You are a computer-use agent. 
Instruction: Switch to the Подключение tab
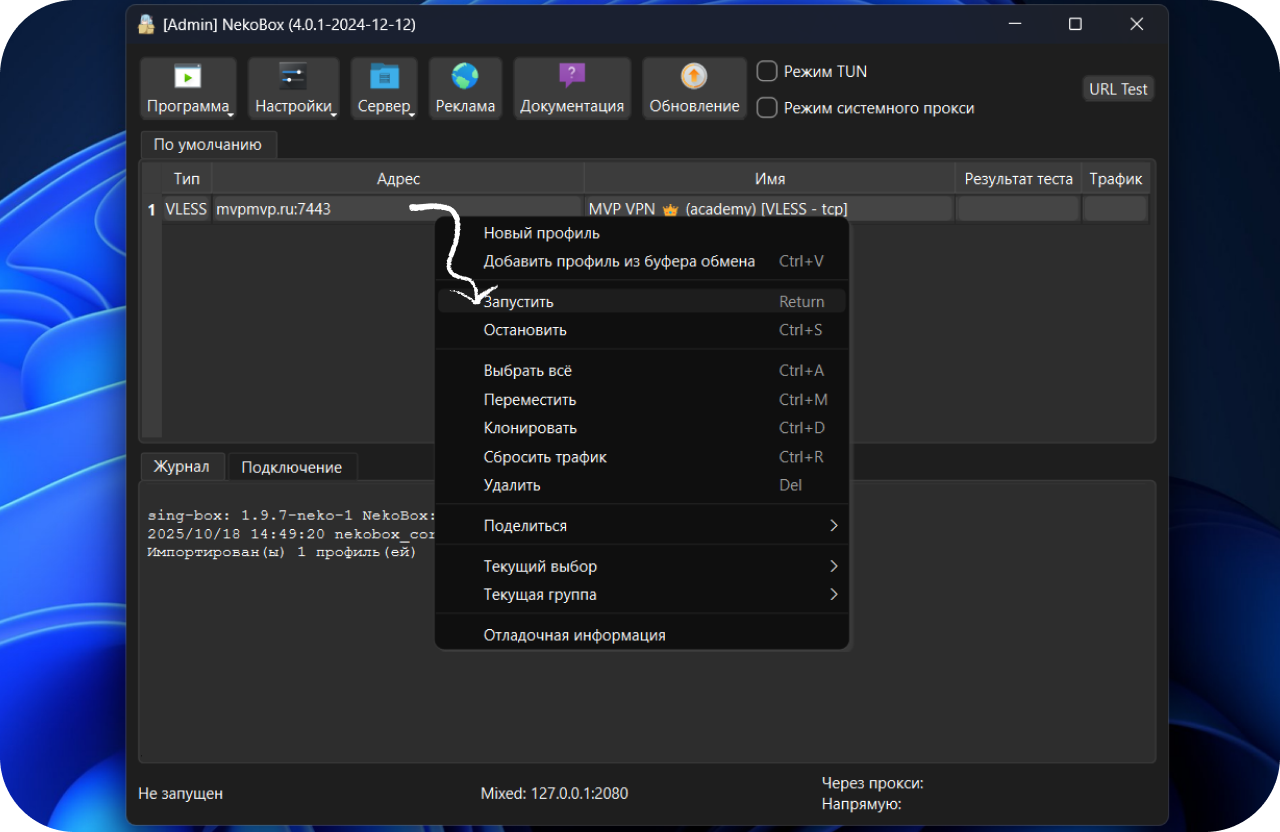pyautogui.click(x=291, y=467)
